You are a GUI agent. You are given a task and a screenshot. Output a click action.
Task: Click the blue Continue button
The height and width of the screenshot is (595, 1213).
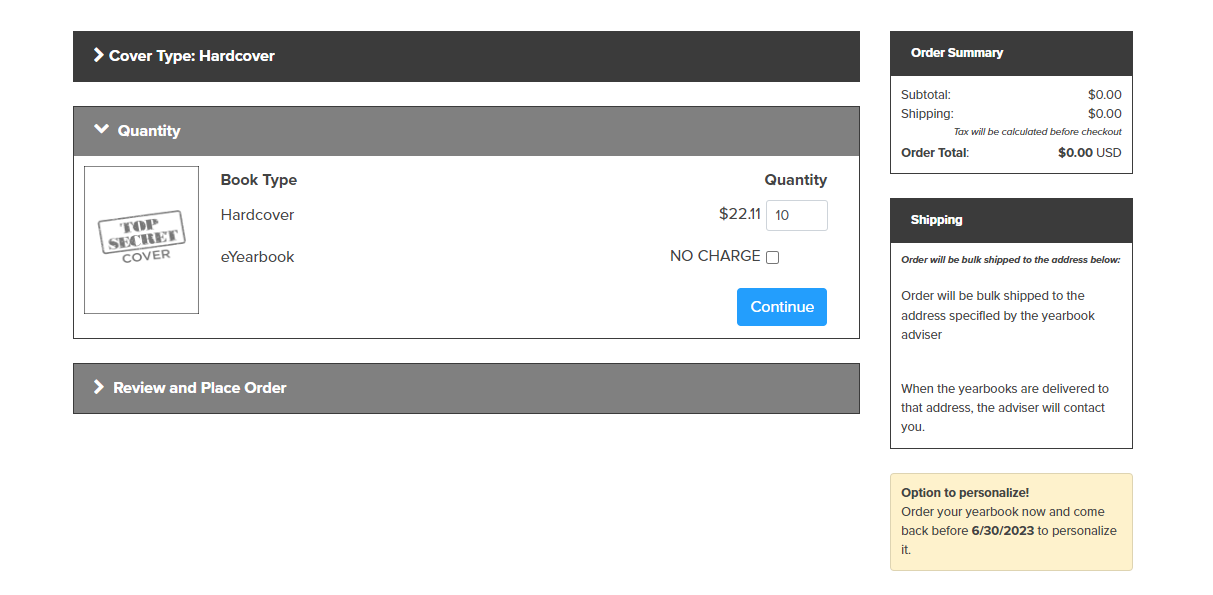pos(782,307)
